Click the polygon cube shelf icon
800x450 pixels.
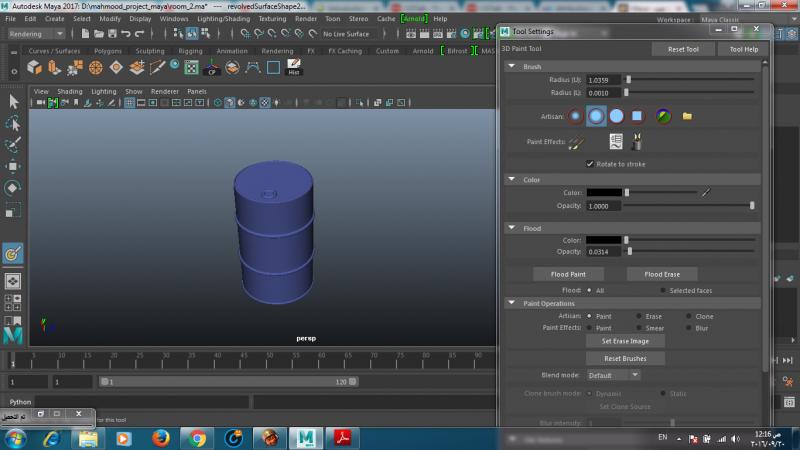[34, 67]
